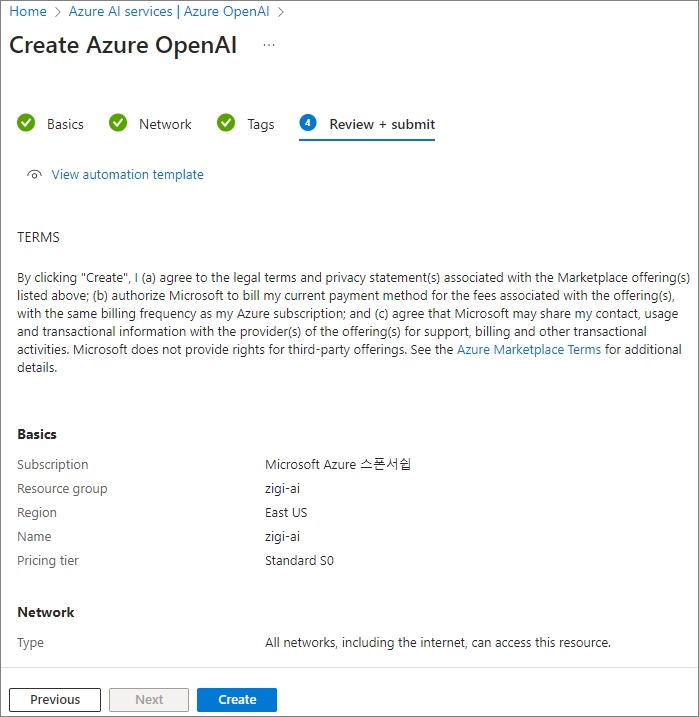Screen dimensions: 699x717
Task: Select the Review + submit tab
Action: point(382,124)
